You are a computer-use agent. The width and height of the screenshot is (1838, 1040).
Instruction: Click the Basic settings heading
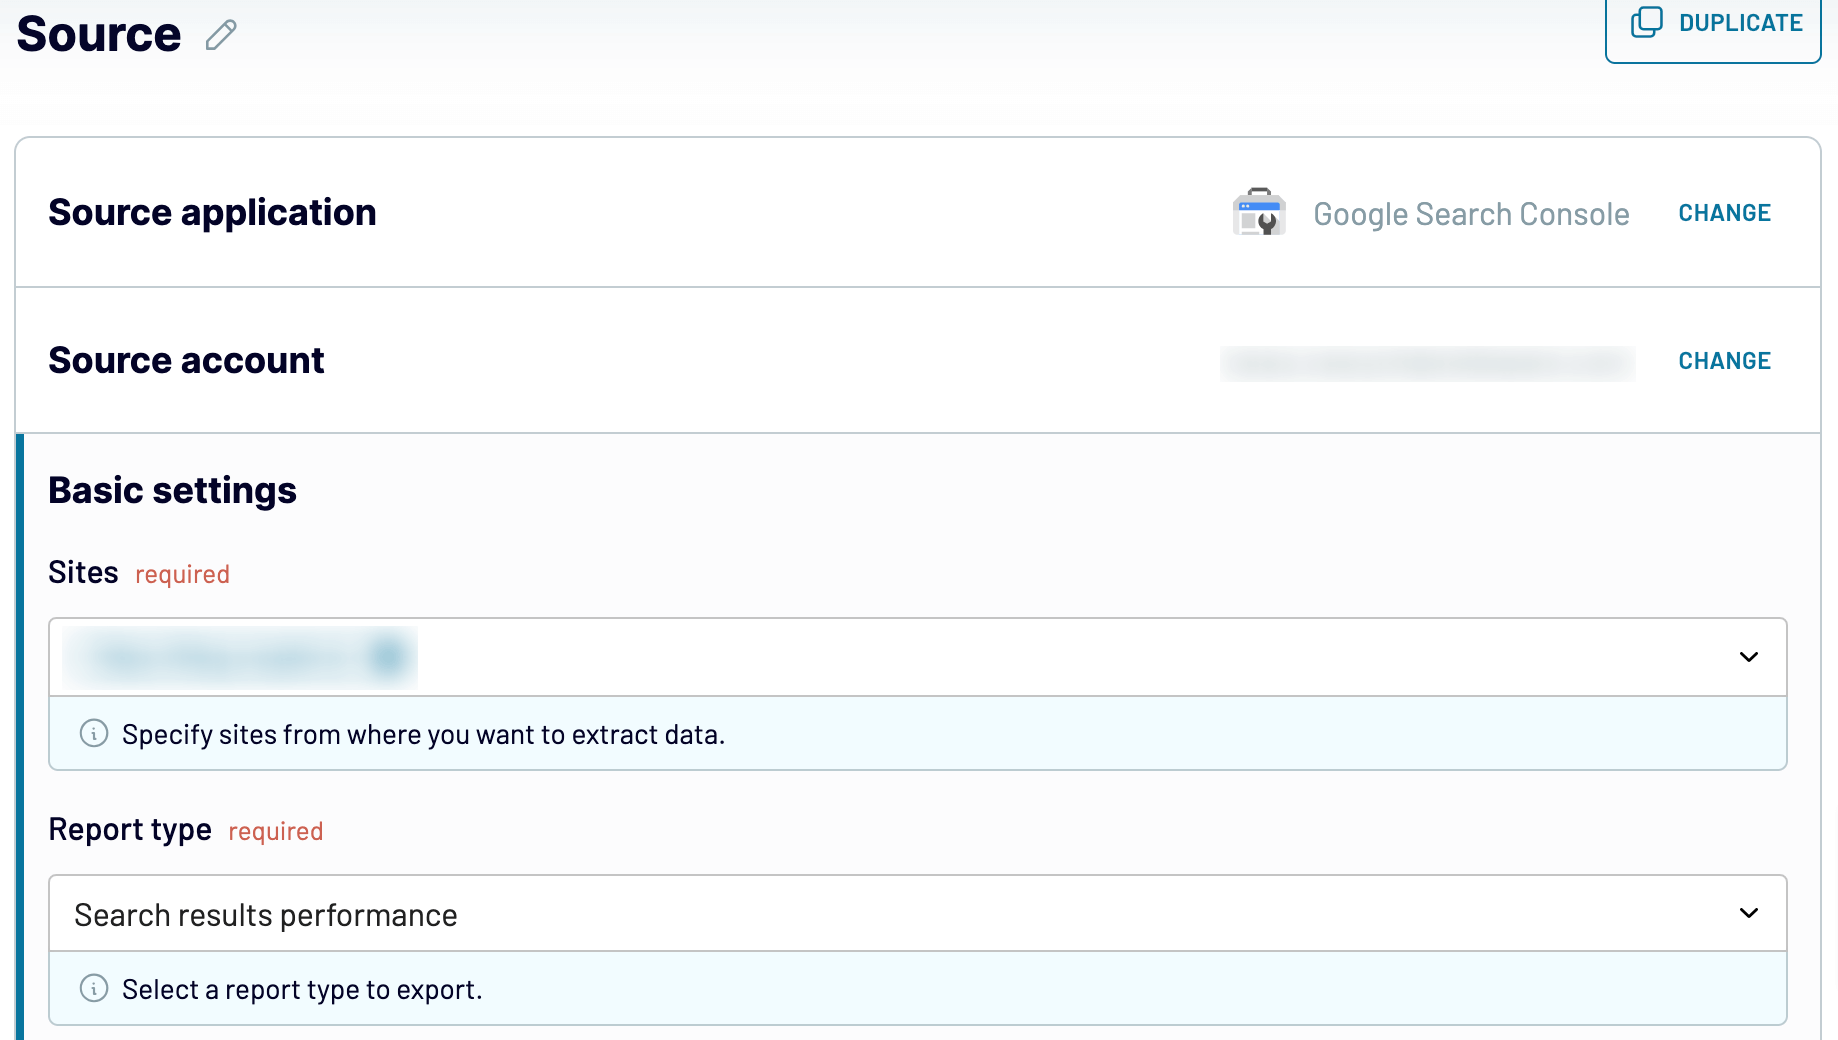tap(172, 491)
